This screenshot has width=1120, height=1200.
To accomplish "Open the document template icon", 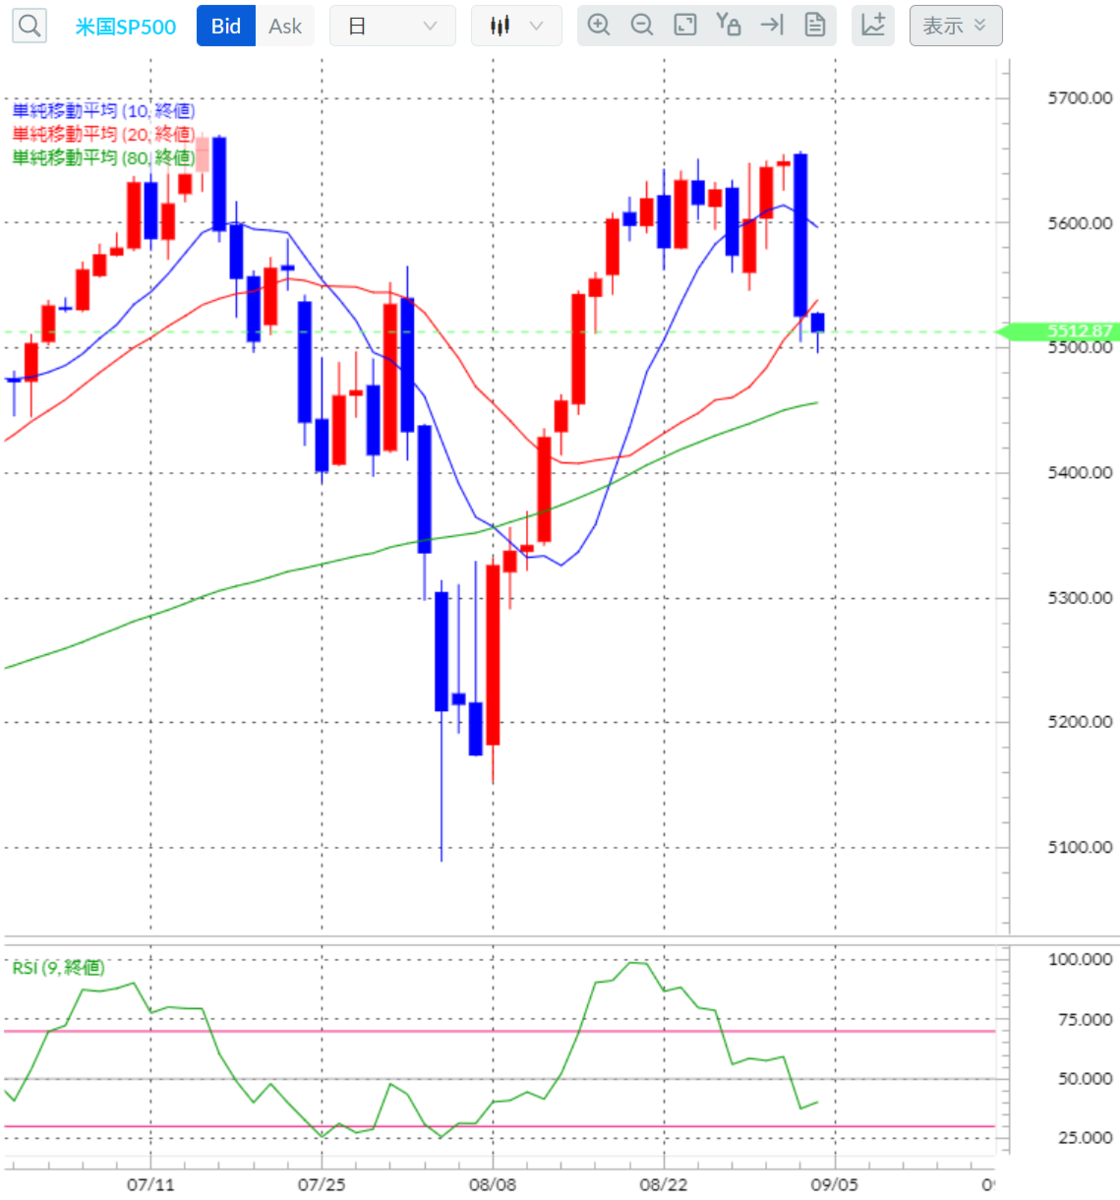I will [815, 25].
